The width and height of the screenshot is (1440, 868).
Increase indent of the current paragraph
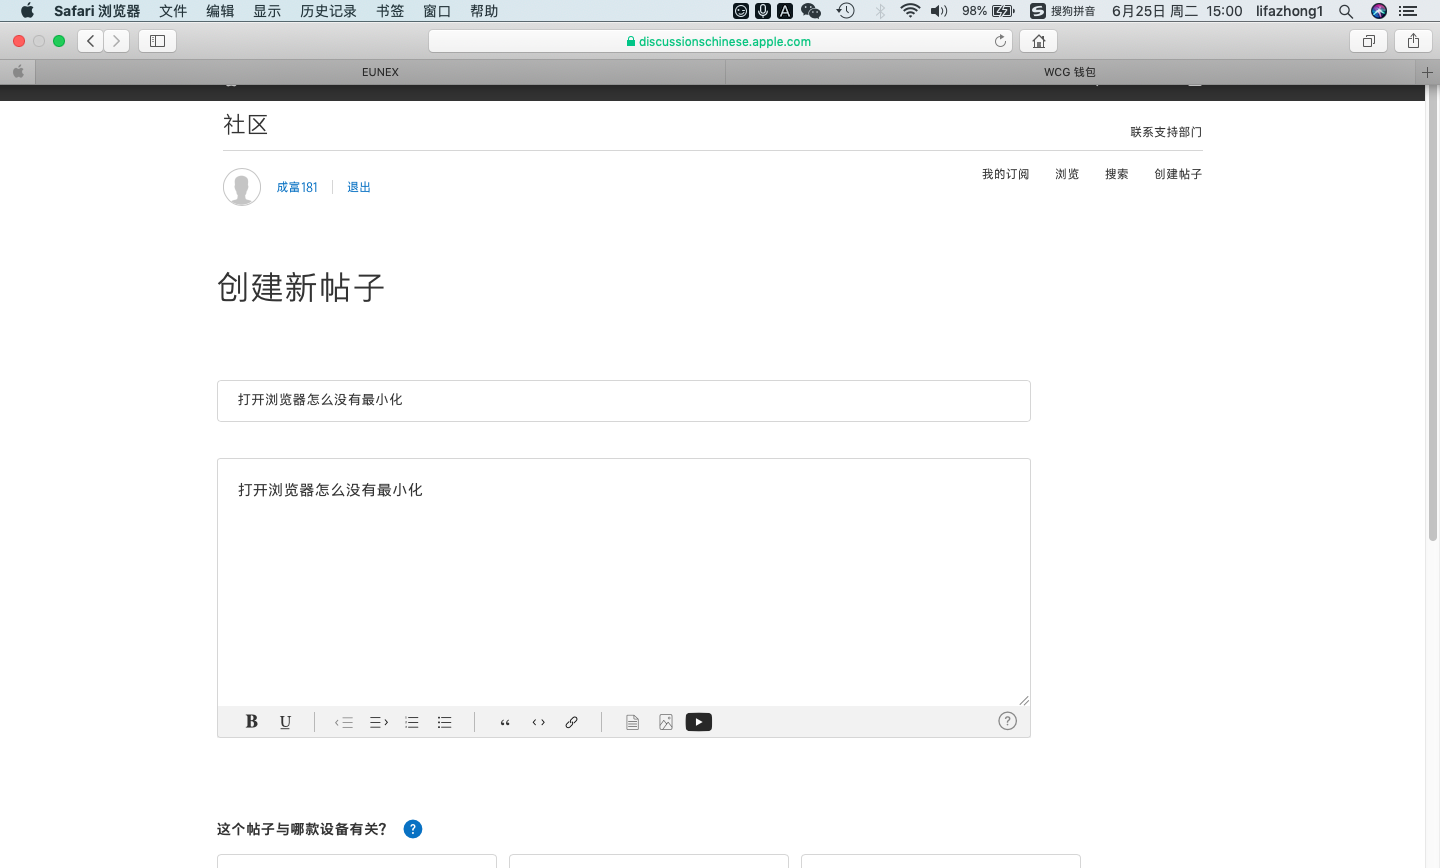[379, 722]
